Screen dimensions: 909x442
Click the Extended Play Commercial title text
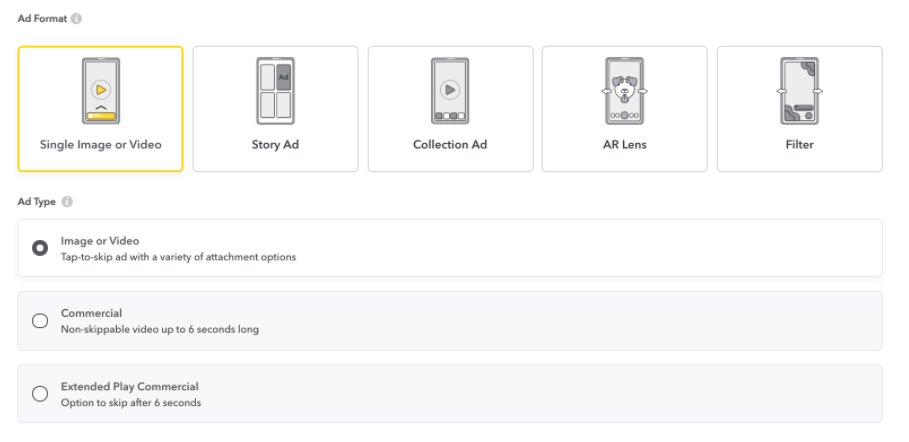coord(130,386)
